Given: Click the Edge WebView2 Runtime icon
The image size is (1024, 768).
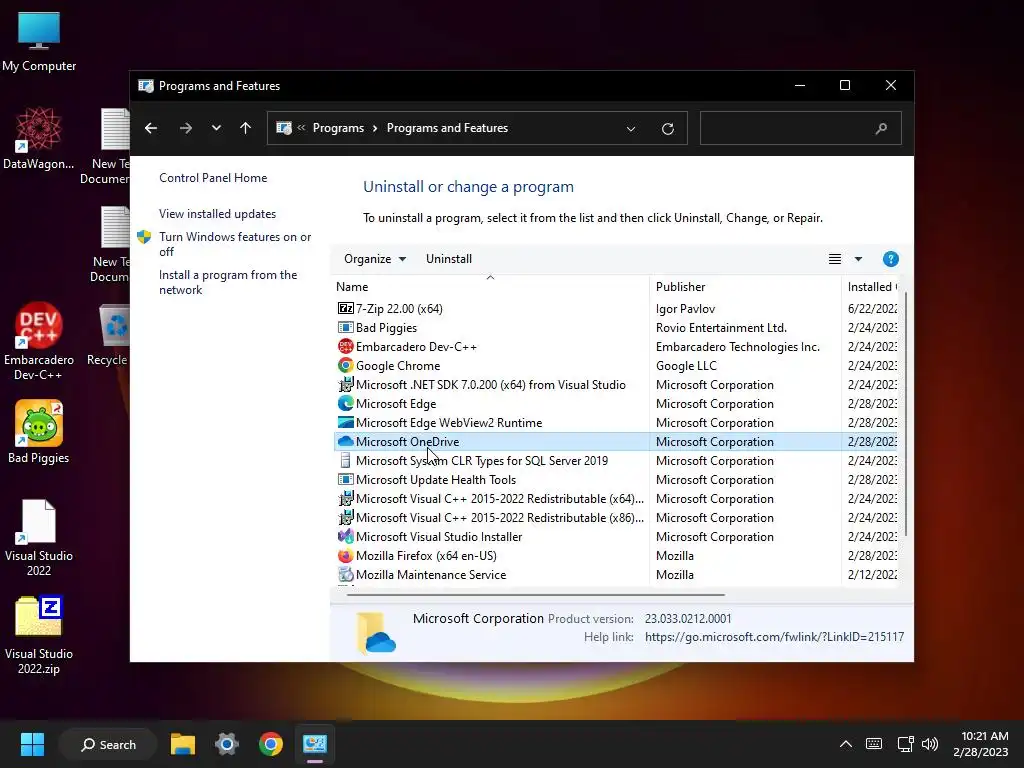Looking at the screenshot, I should [345, 422].
